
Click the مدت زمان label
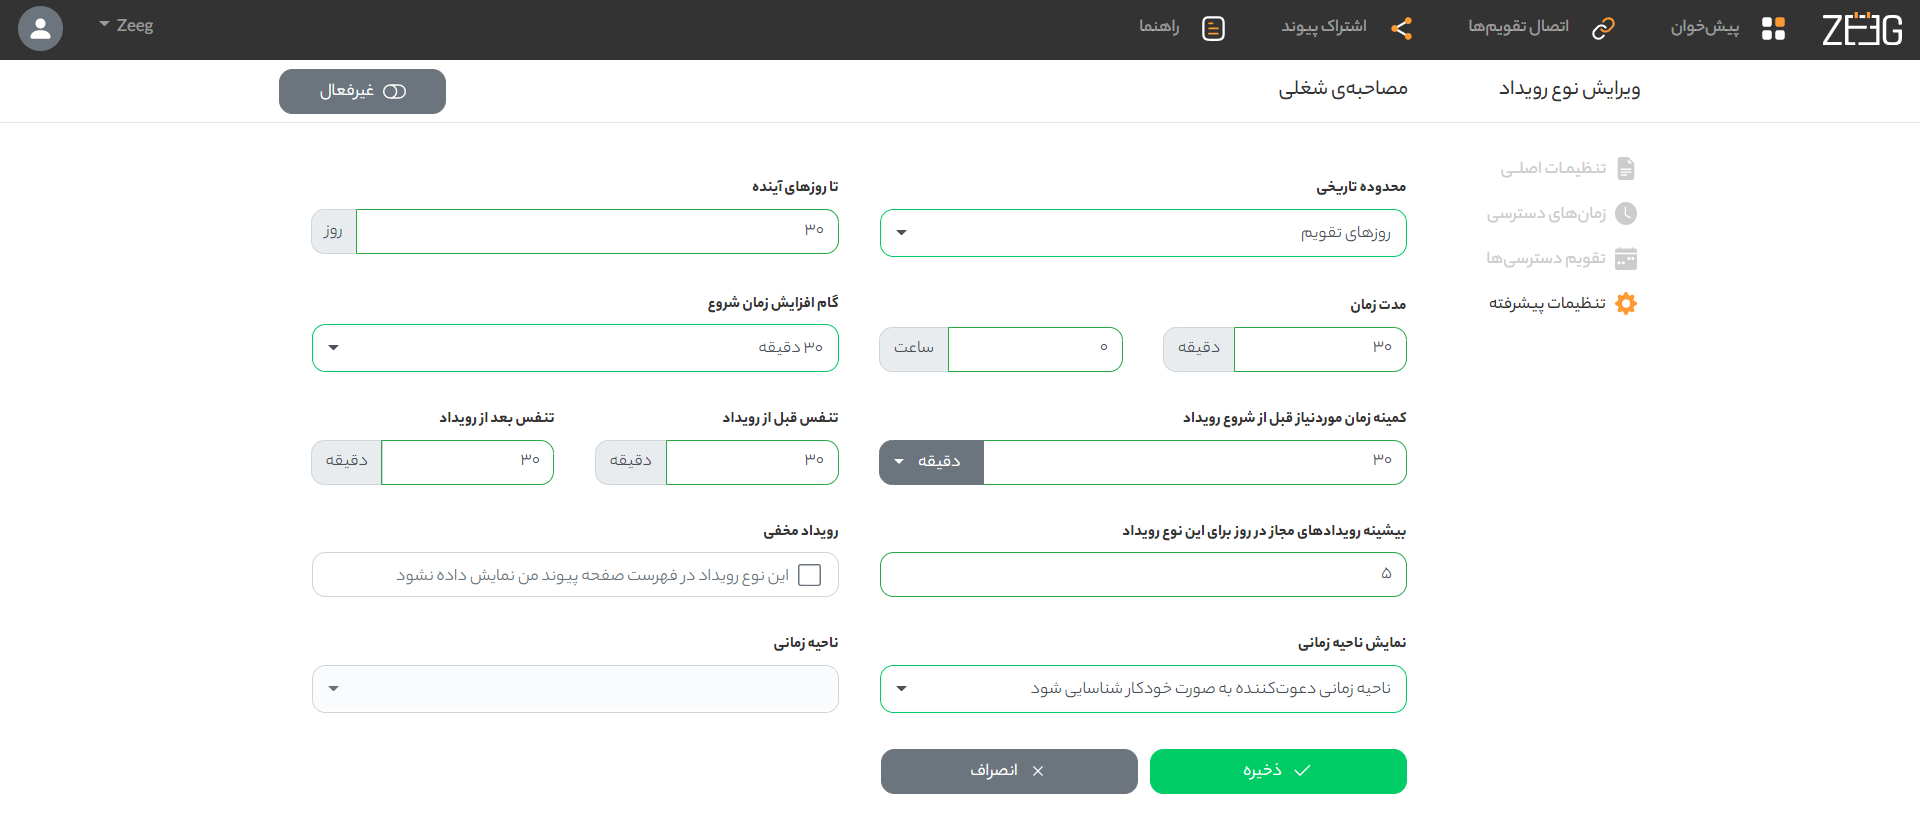click(x=1378, y=304)
